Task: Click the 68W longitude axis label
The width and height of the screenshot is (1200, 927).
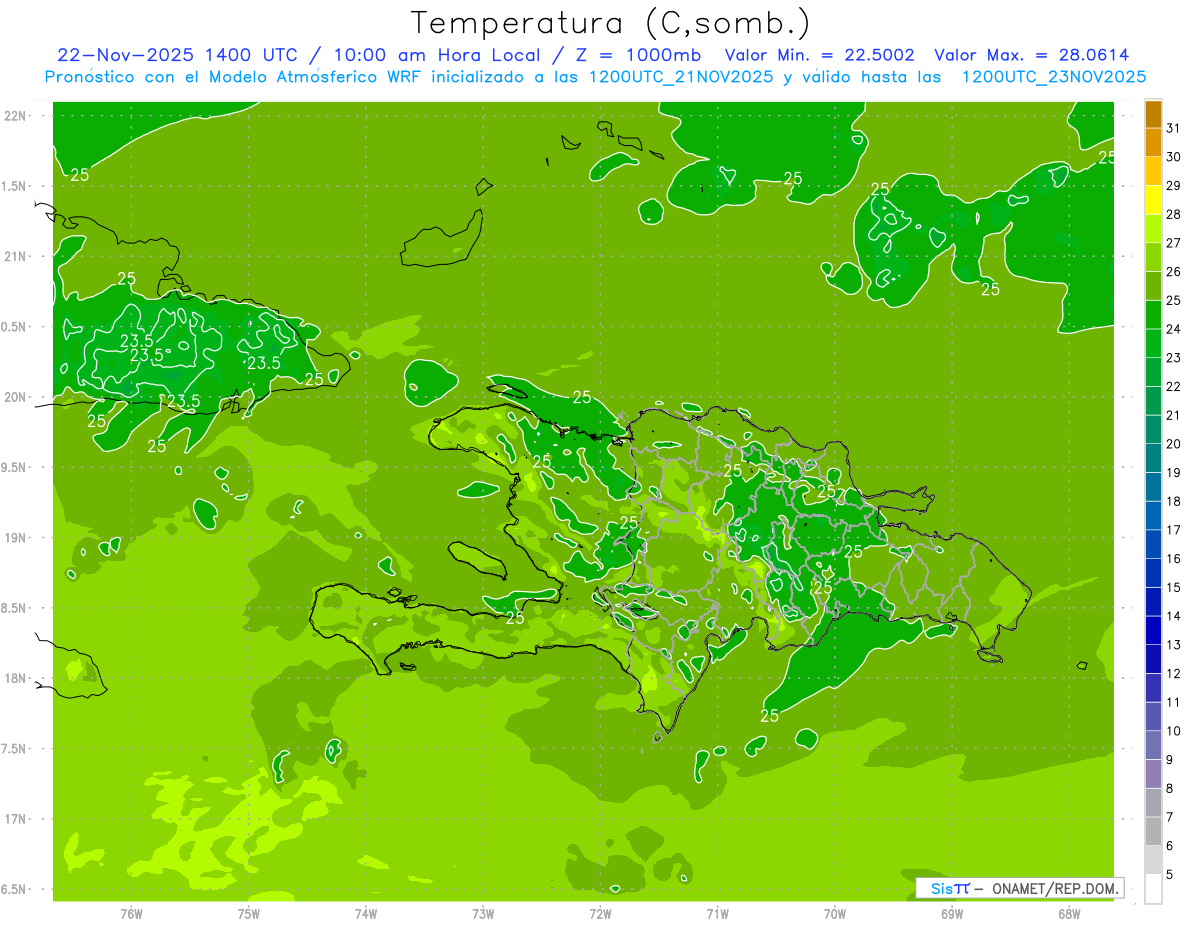Action: point(1069,914)
